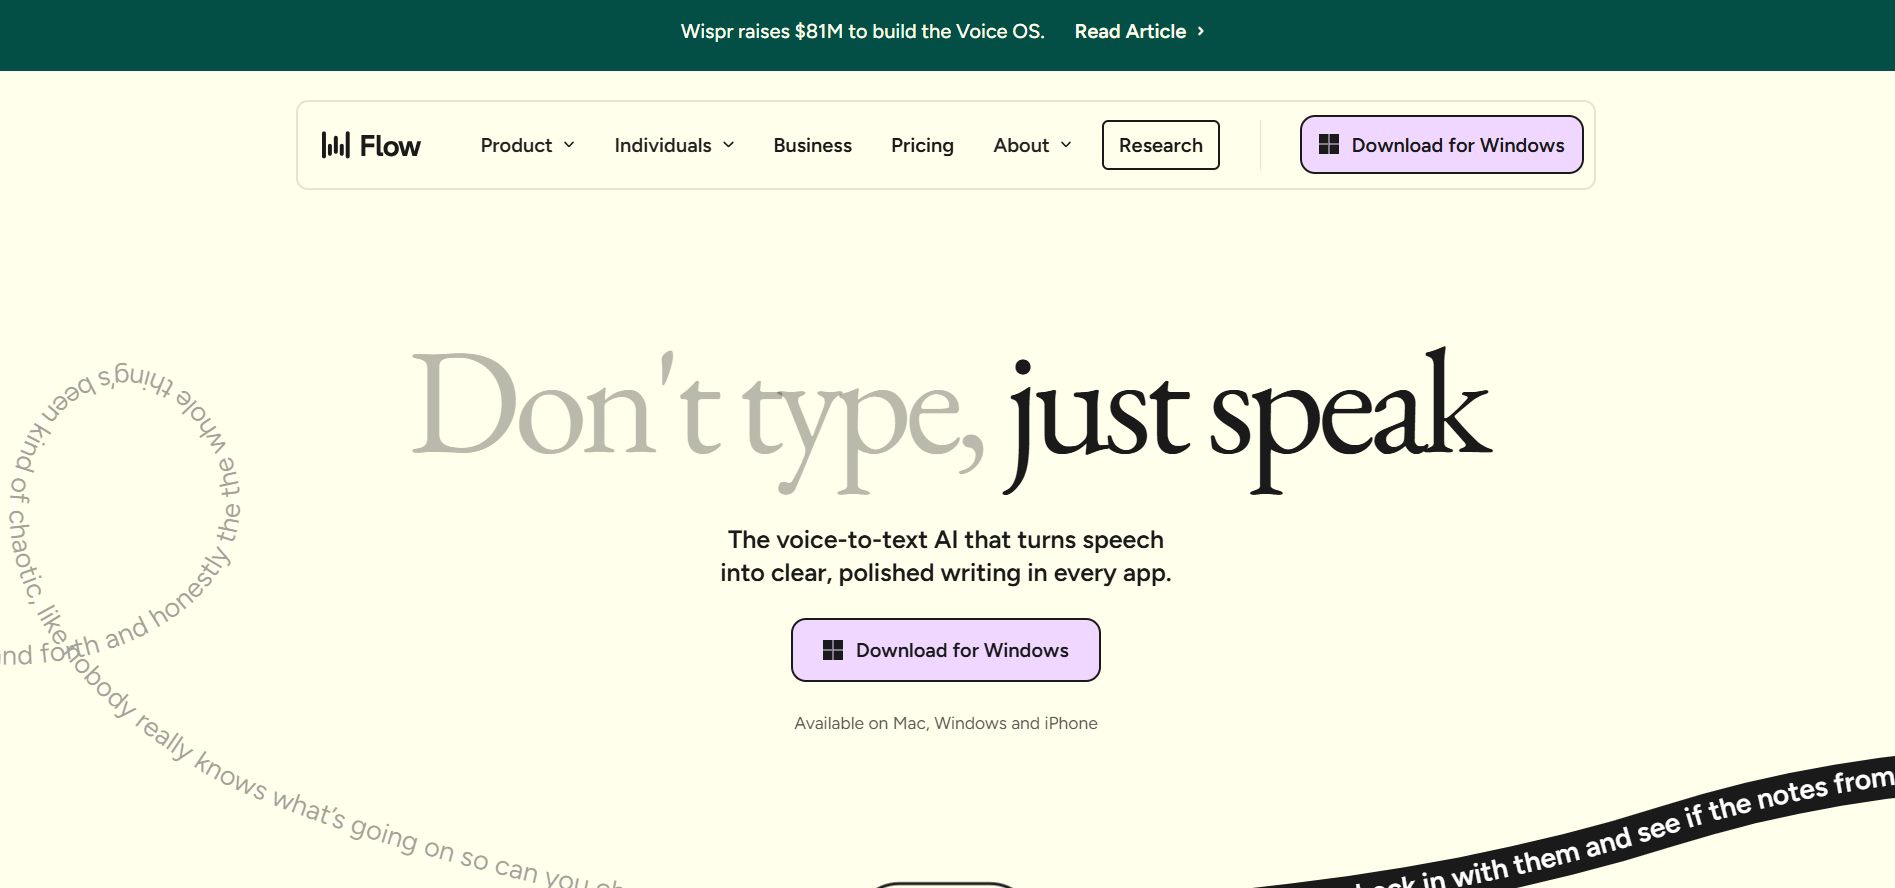Click the Windows icon in the hero download button

coord(833,650)
